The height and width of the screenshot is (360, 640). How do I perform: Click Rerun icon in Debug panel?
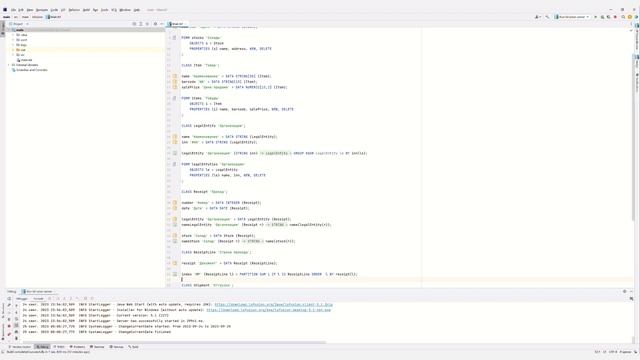(9, 299)
